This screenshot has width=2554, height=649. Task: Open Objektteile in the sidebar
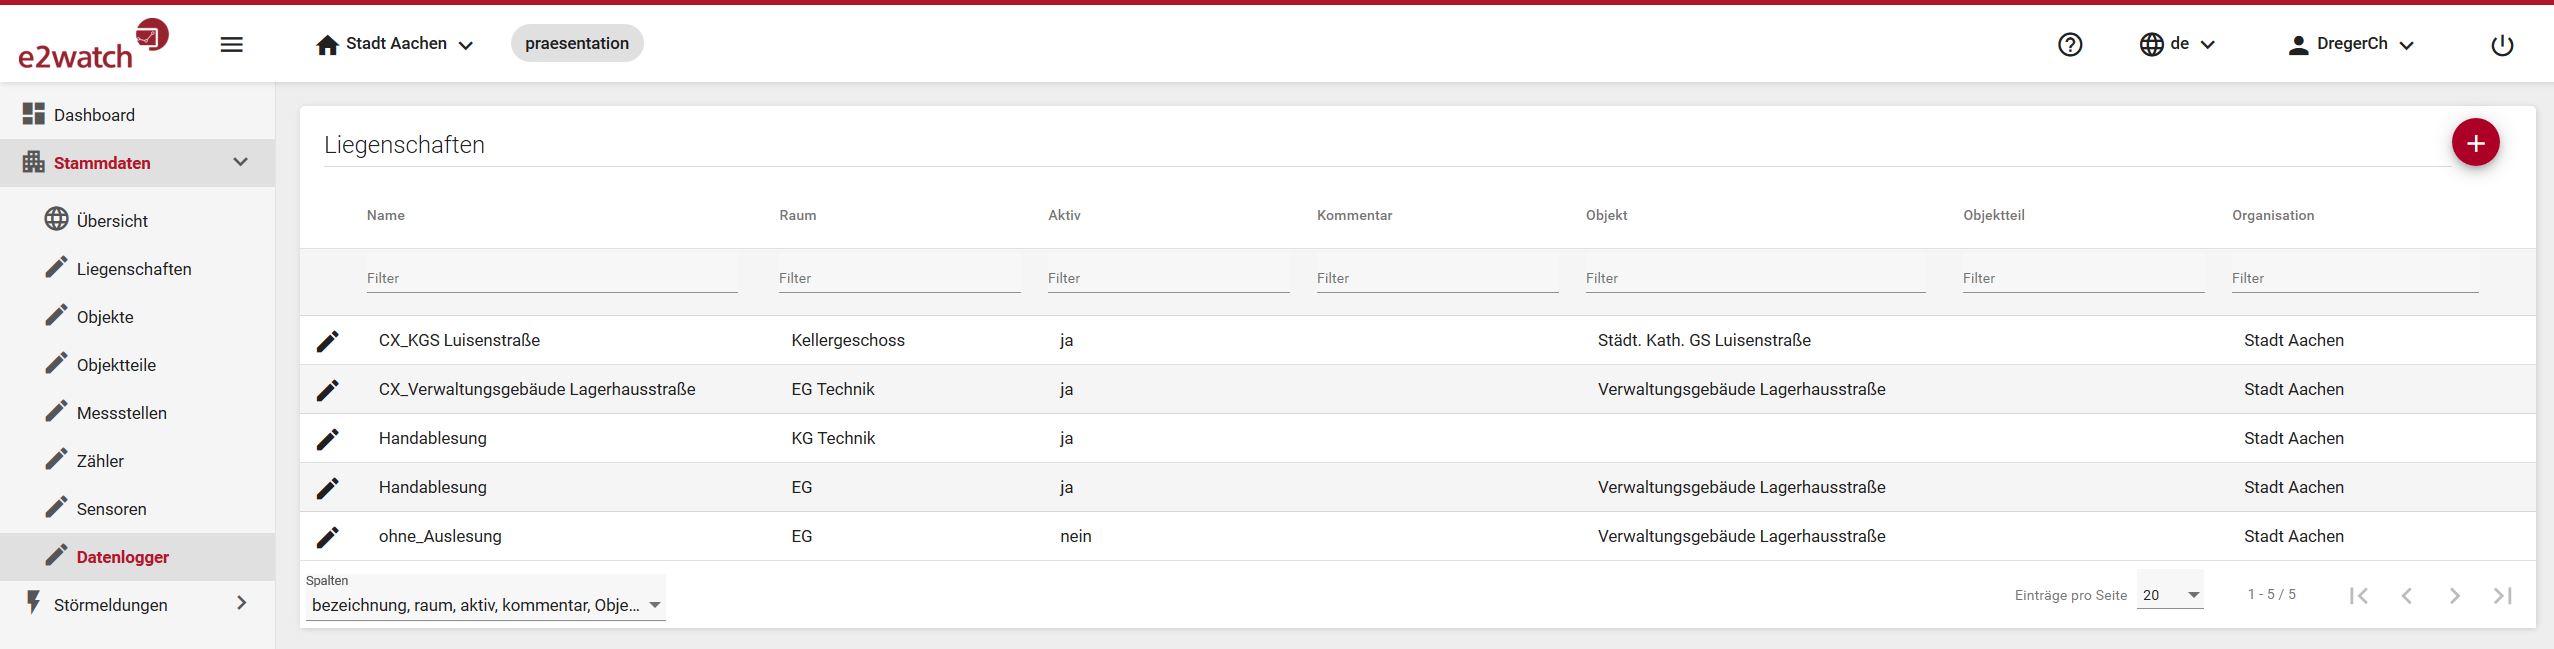[x=138, y=365]
